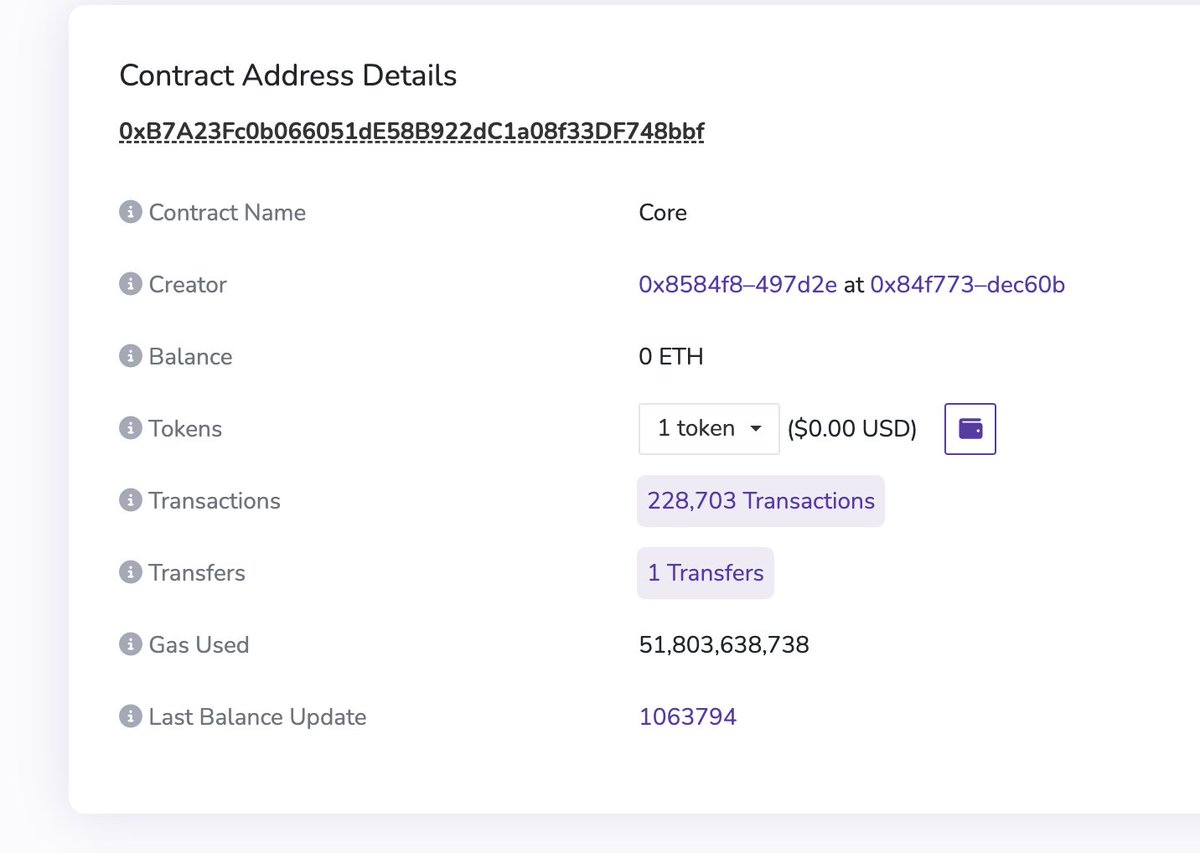Click the Gas Used label
The image size is (1200, 853).
pyautogui.click(x=199, y=645)
